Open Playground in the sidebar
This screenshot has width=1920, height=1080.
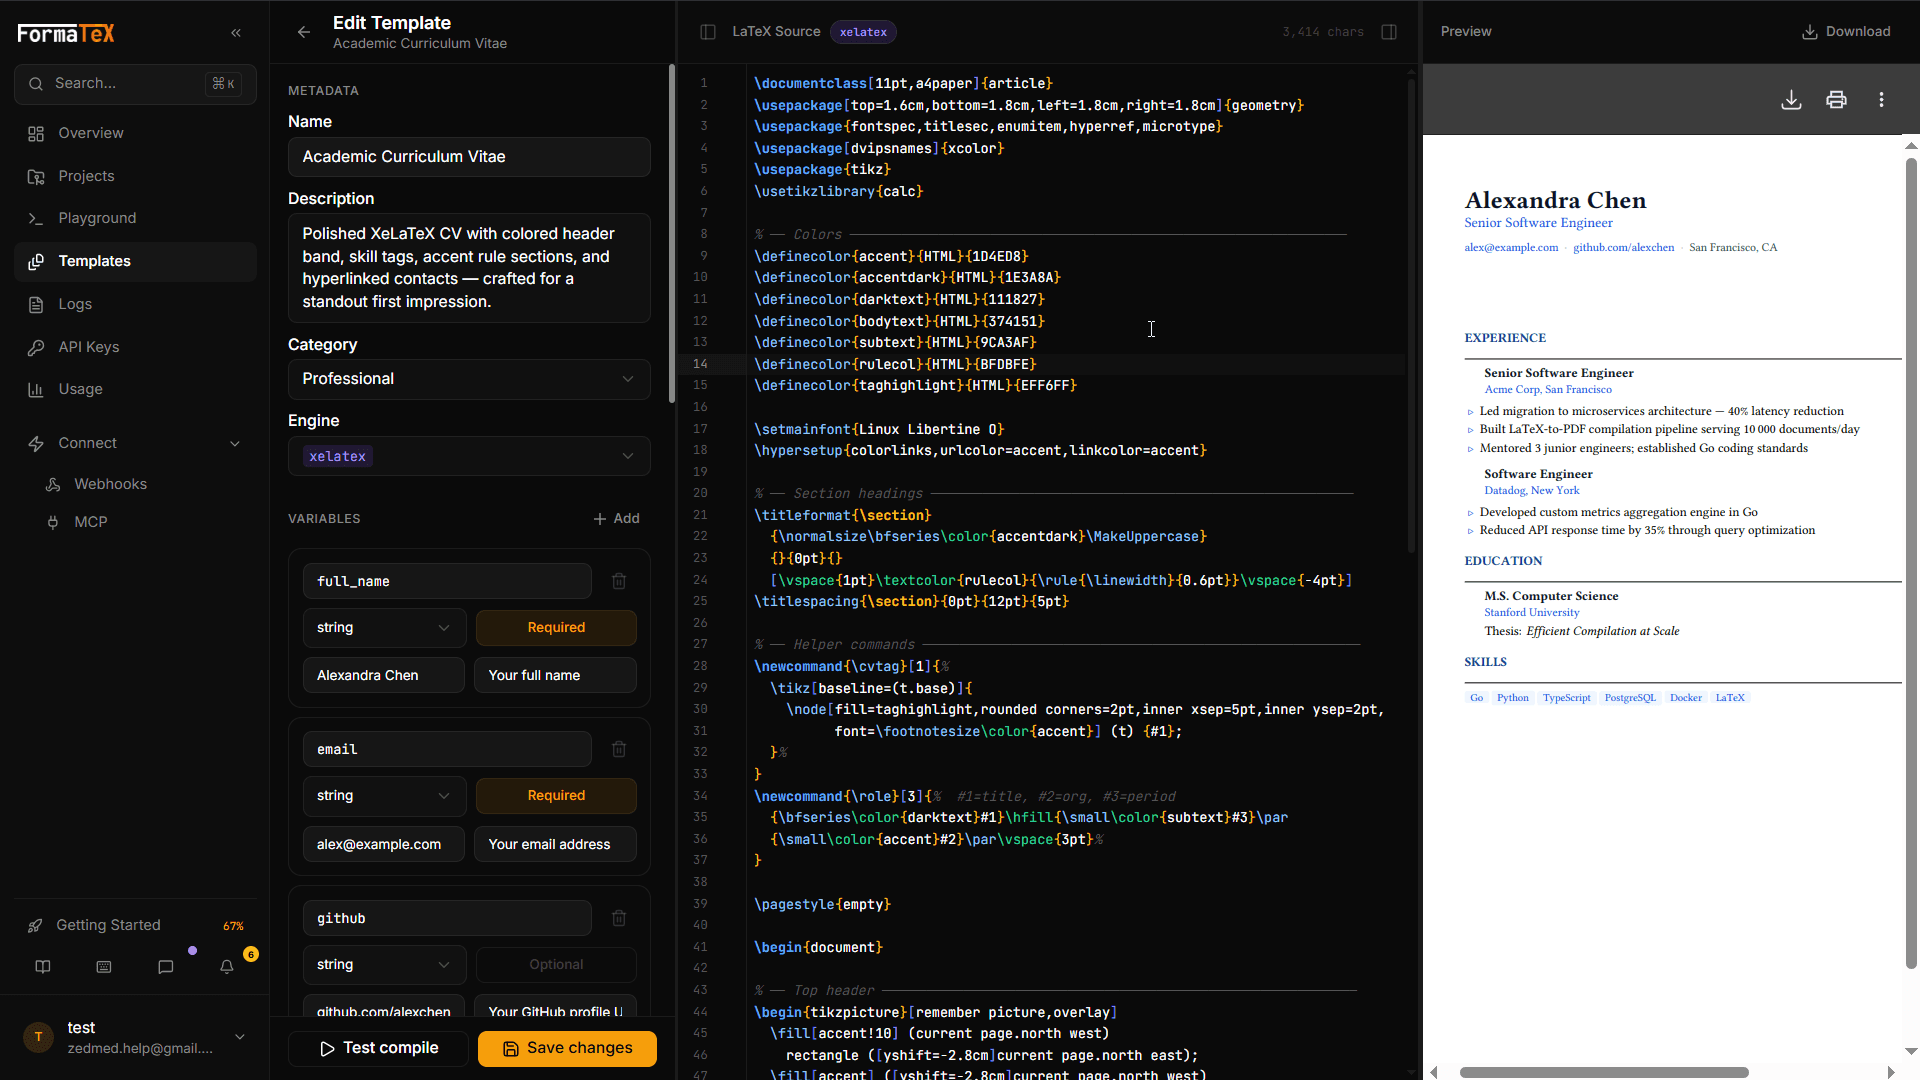[x=136, y=218]
